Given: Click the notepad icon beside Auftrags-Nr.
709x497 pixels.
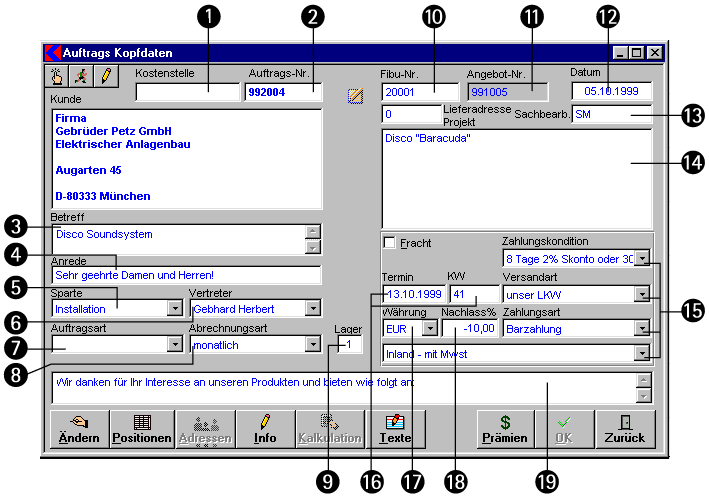Looking at the screenshot, I should (355, 96).
